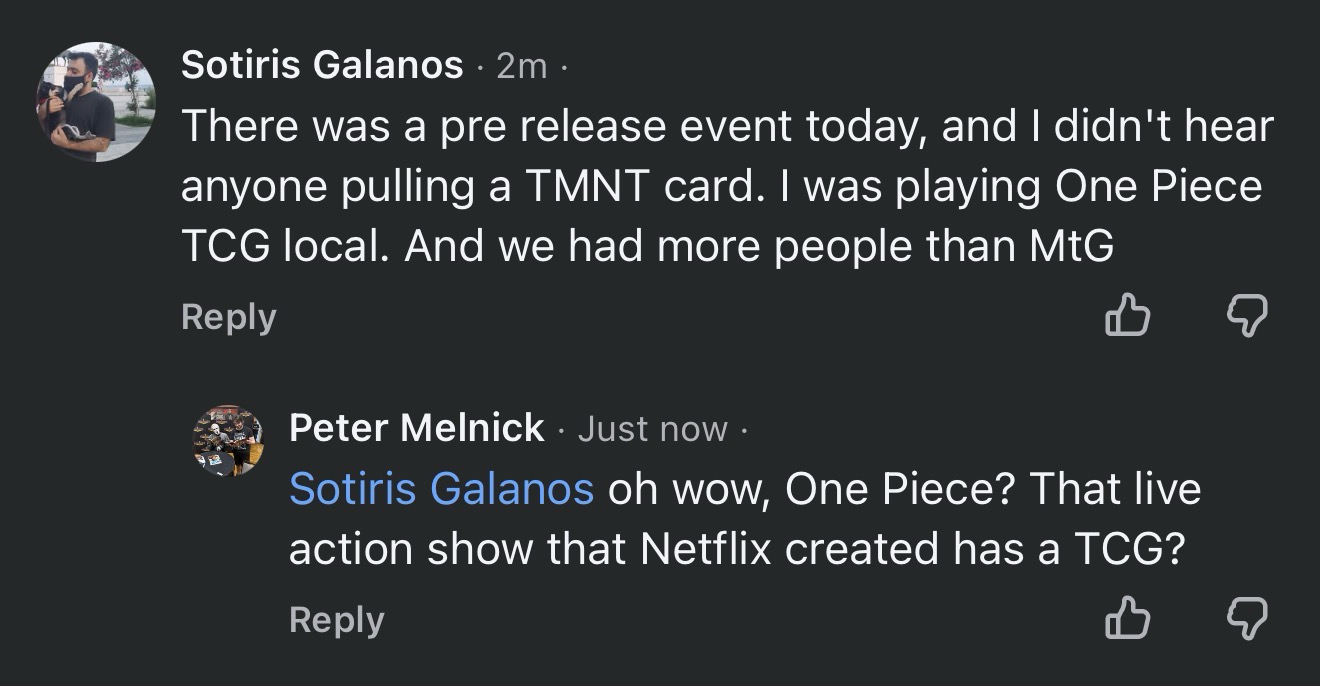Open Peter Melnick's profile avatar
Image resolution: width=1320 pixels, height=686 pixels.
click(226, 441)
